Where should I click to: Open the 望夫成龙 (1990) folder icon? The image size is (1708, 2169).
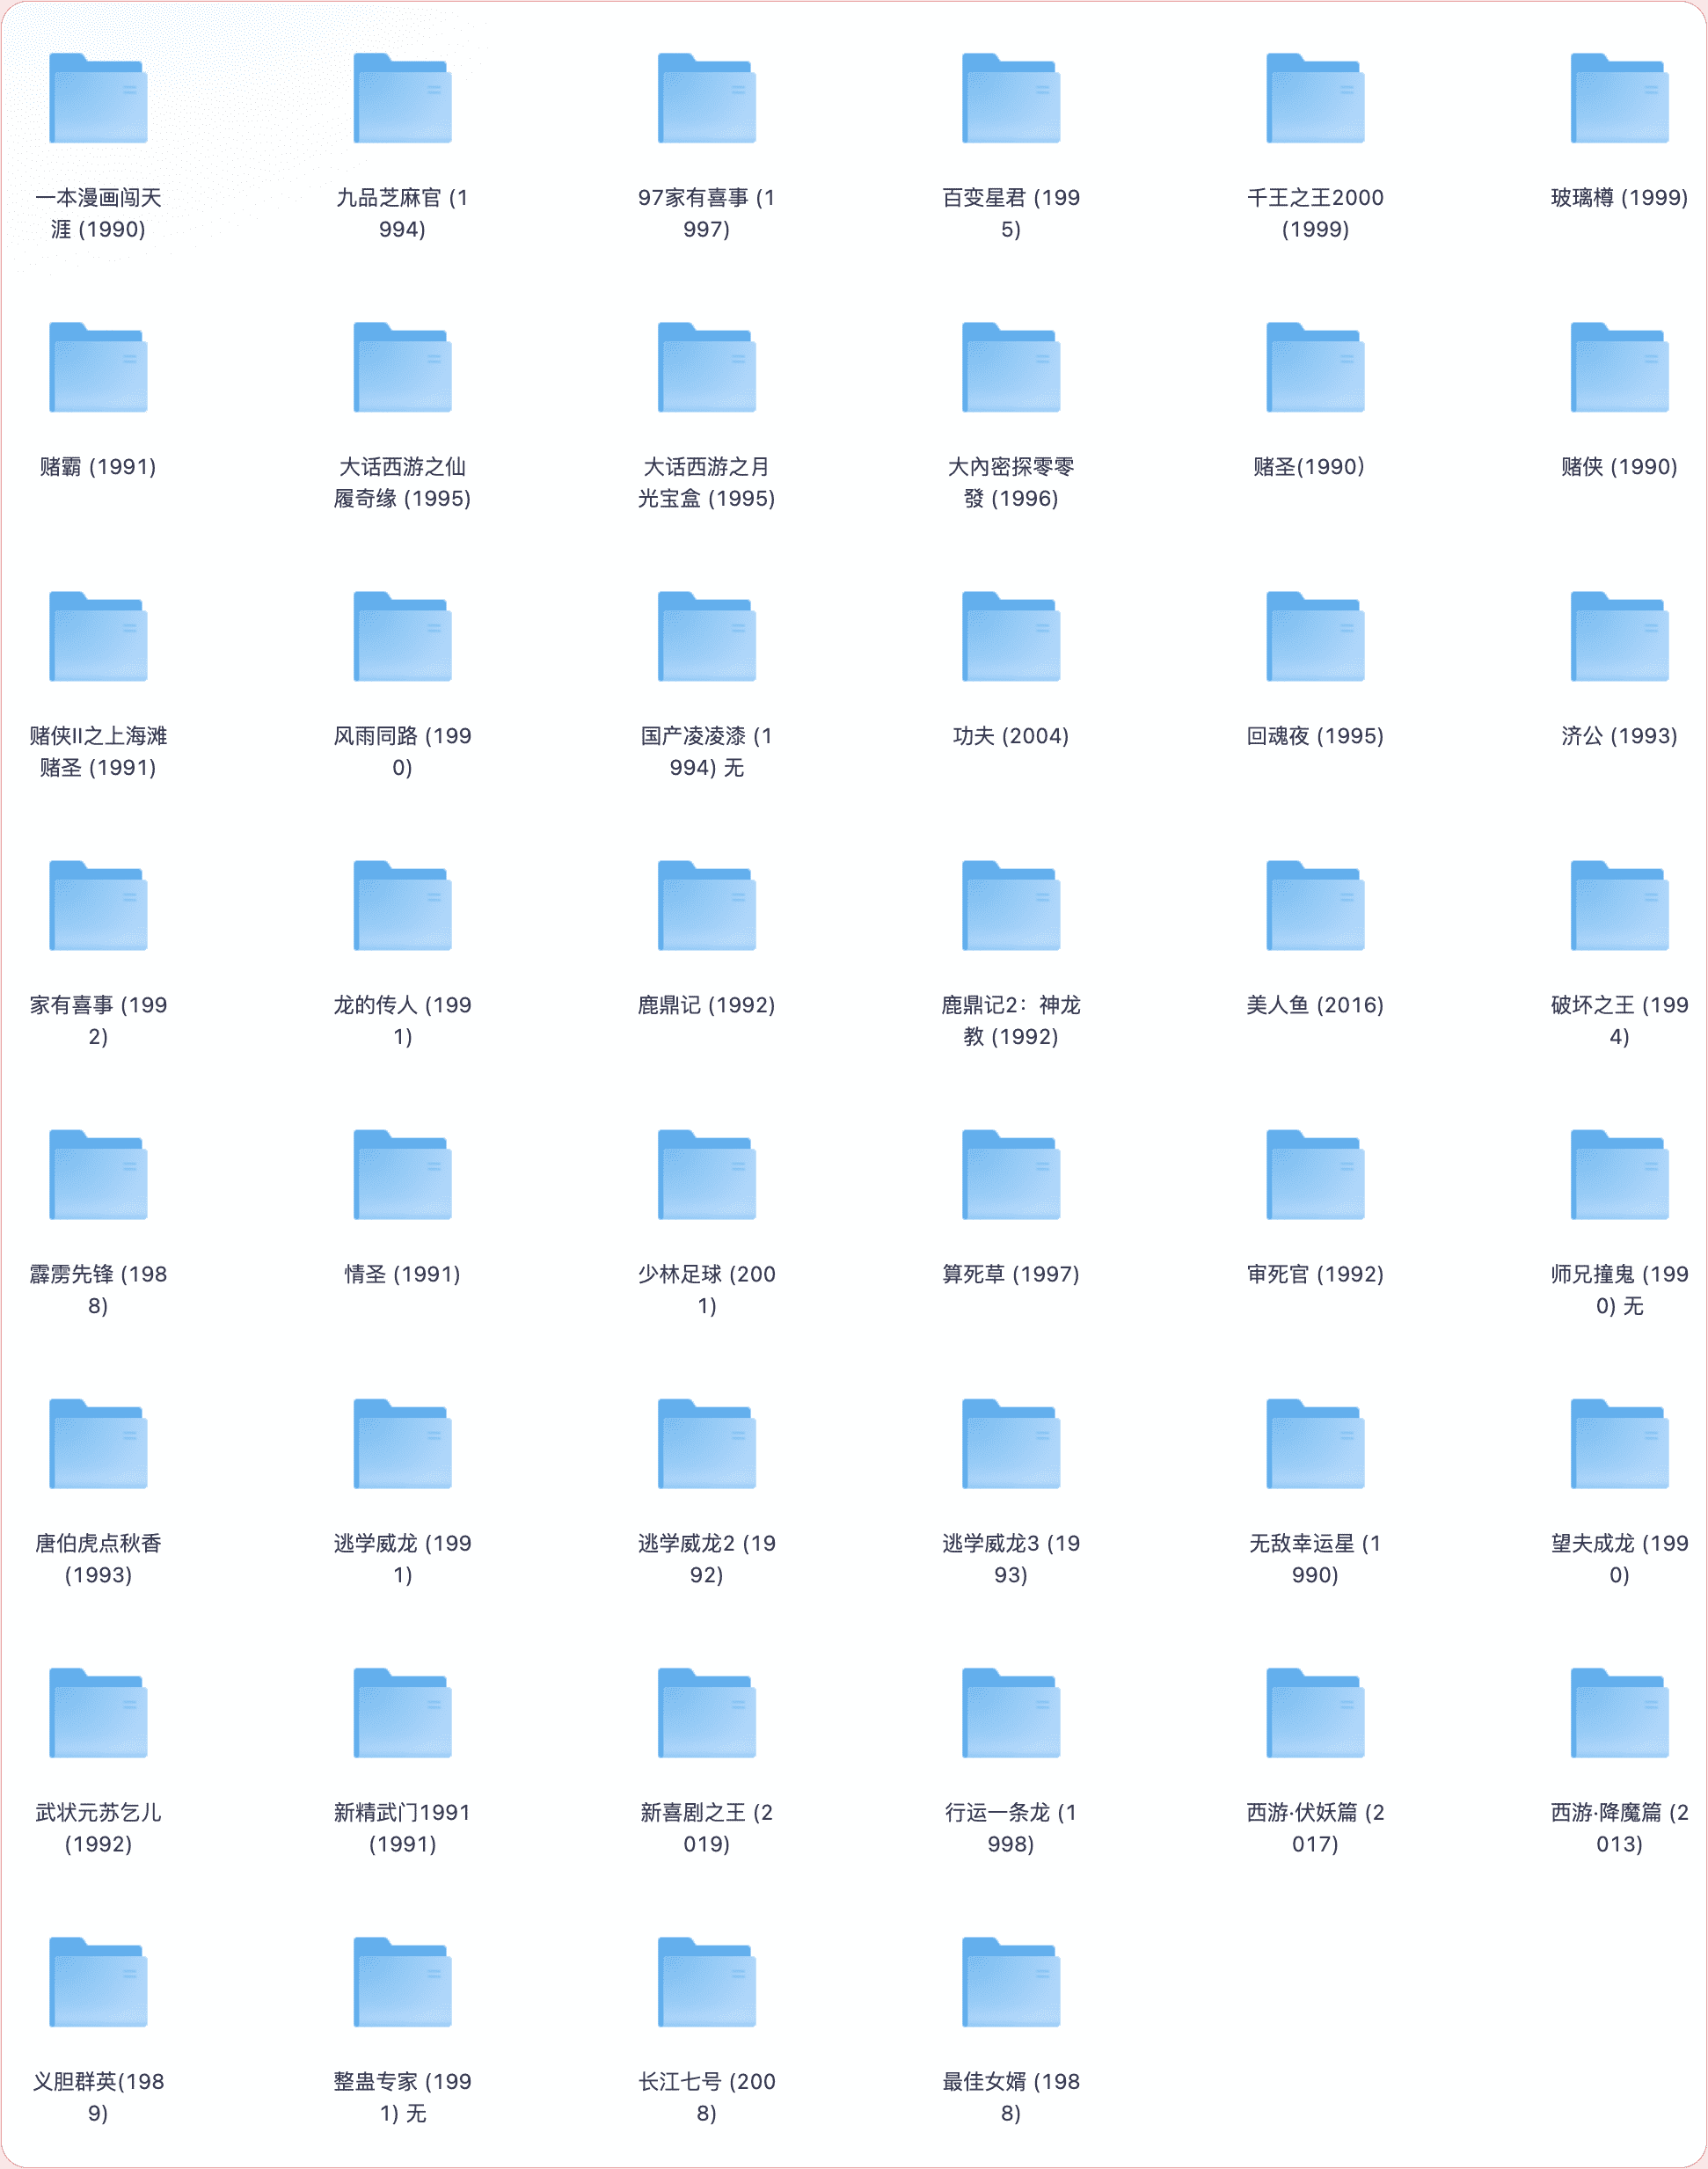click(1619, 1443)
